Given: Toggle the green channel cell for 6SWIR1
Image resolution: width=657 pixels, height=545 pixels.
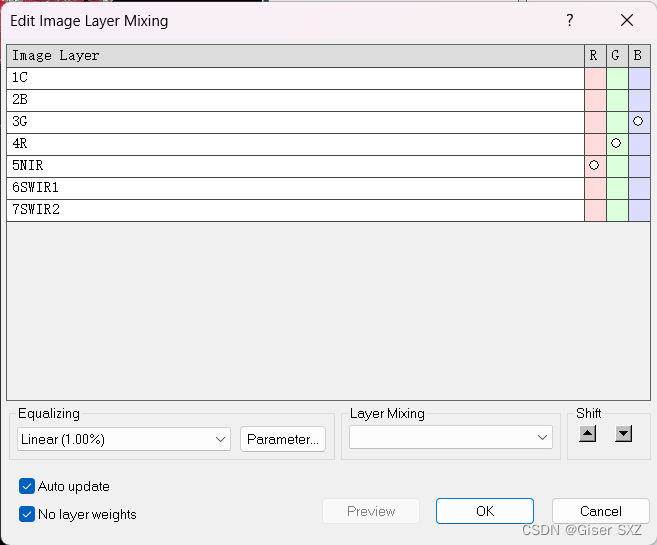Looking at the screenshot, I should coord(618,189).
